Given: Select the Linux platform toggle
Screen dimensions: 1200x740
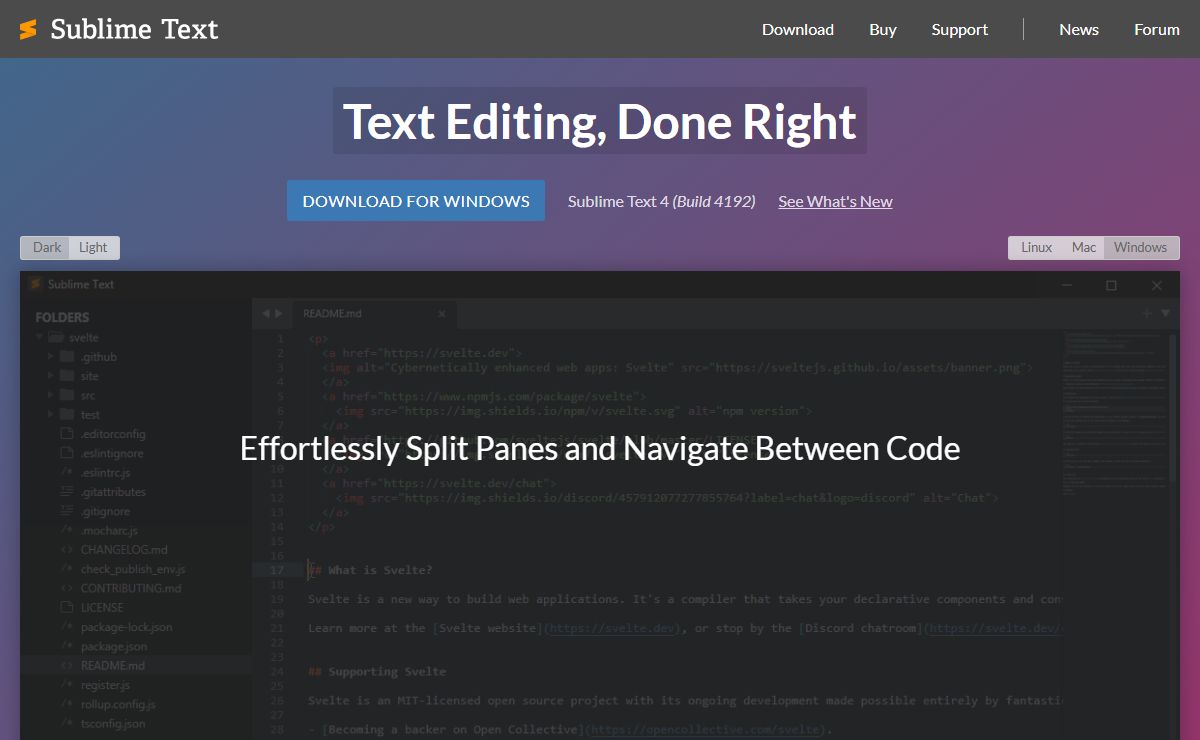Looking at the screenshot, I should tap(1036, 247).
